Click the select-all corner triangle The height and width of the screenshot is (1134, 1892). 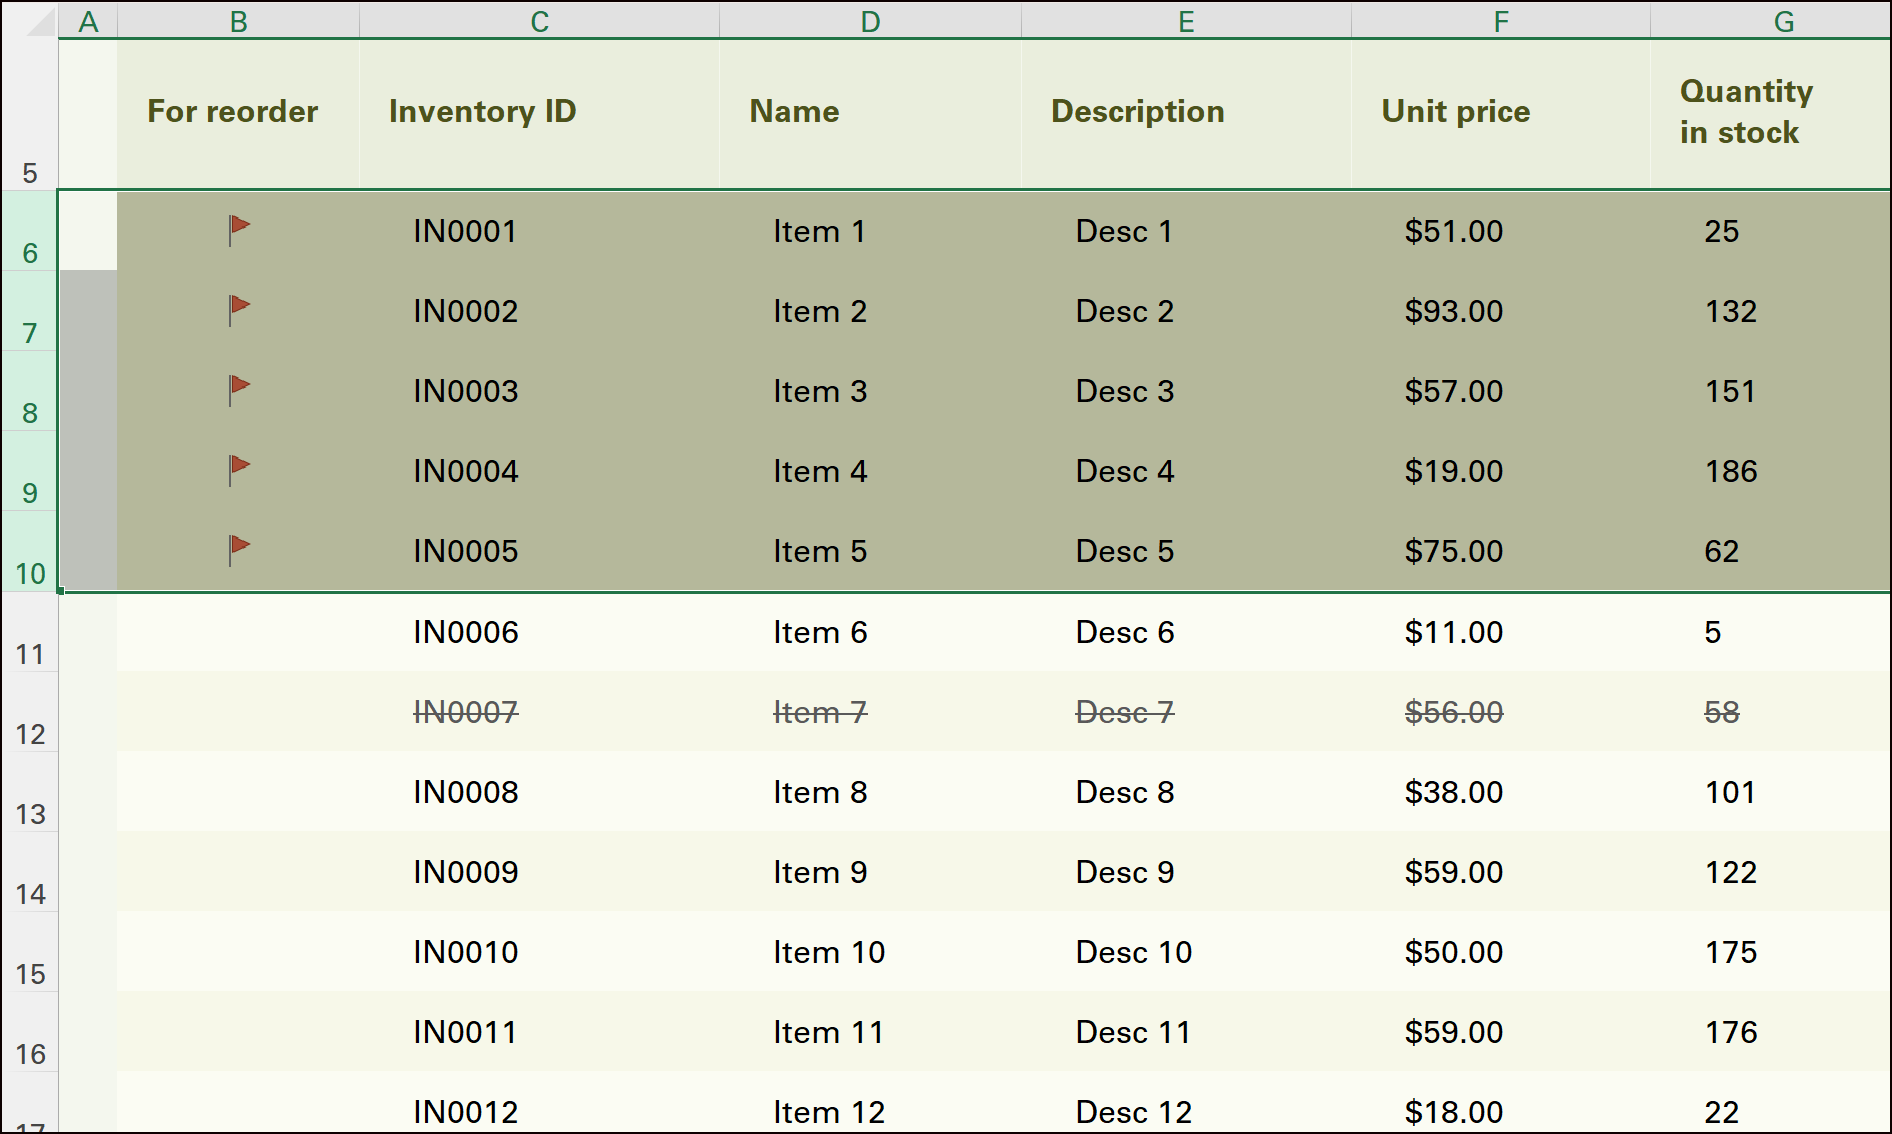tap(40, 22)
